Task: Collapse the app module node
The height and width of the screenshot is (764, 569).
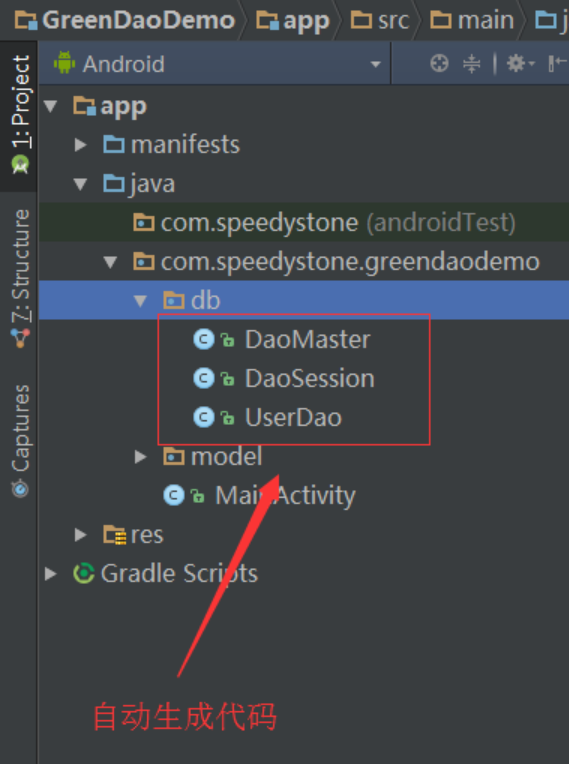Action: pos(51,106)
